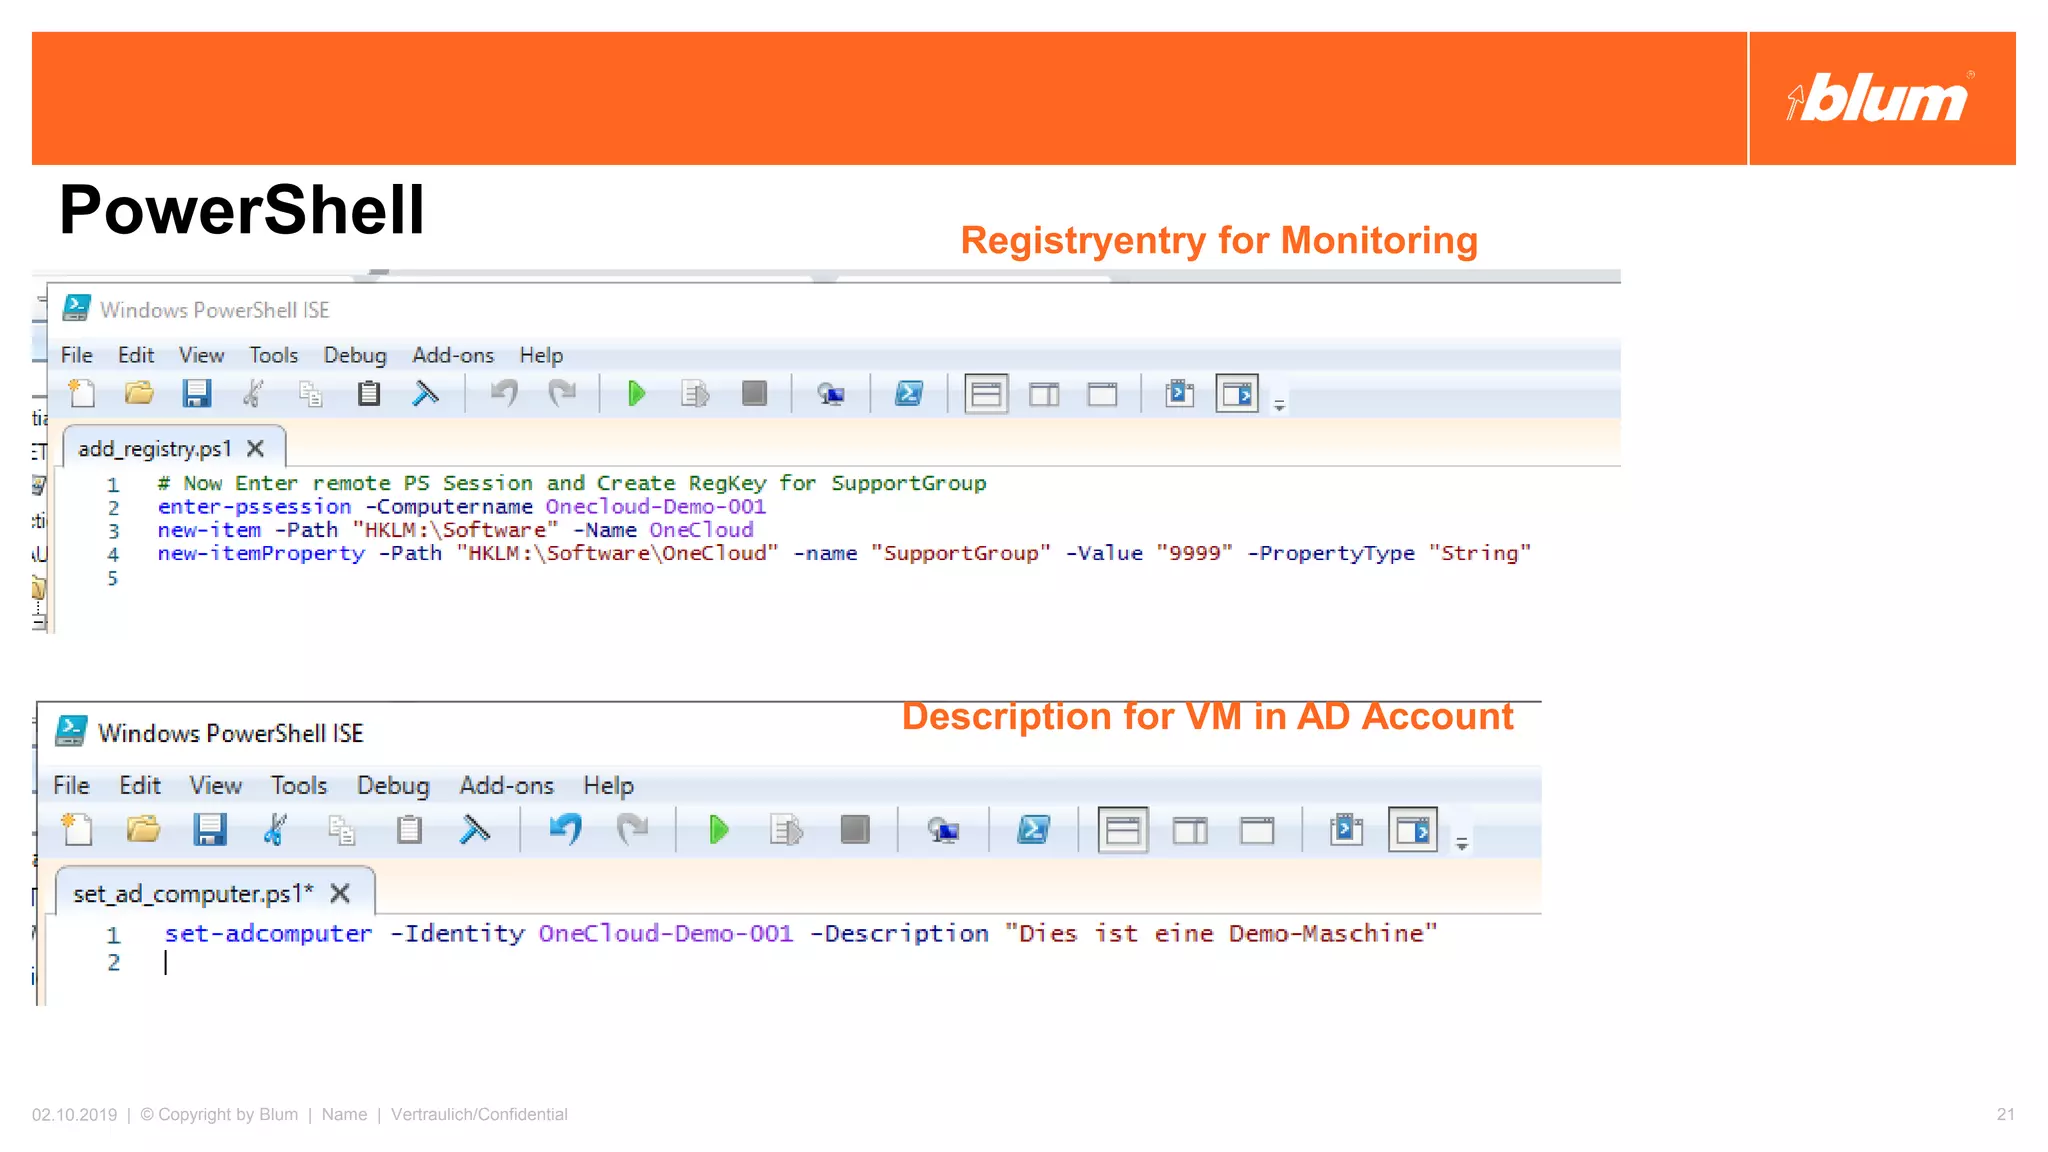Open Add-ons menu in lower ISE window
The height and width of the screenshot is (1152, 2048).
[x=506, y=785]
